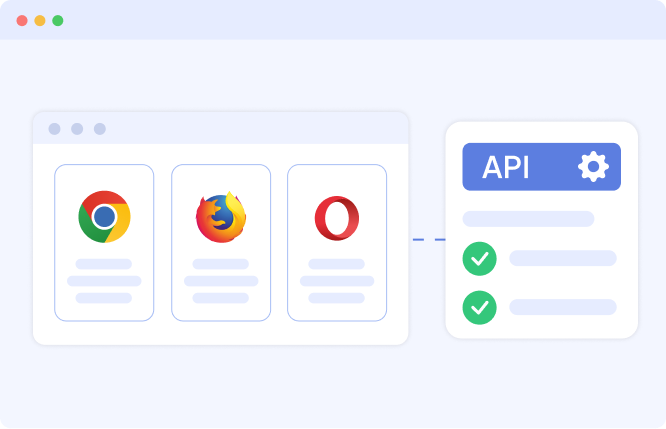Toggle the lower green checkmark

pyautogui.click(x=480, y=308)
